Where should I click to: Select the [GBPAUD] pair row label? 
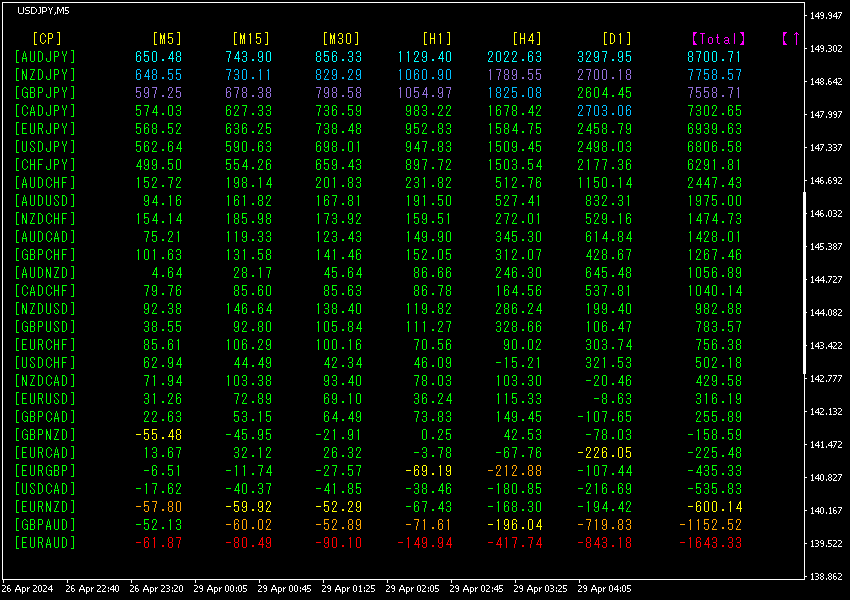click(45, 525)
